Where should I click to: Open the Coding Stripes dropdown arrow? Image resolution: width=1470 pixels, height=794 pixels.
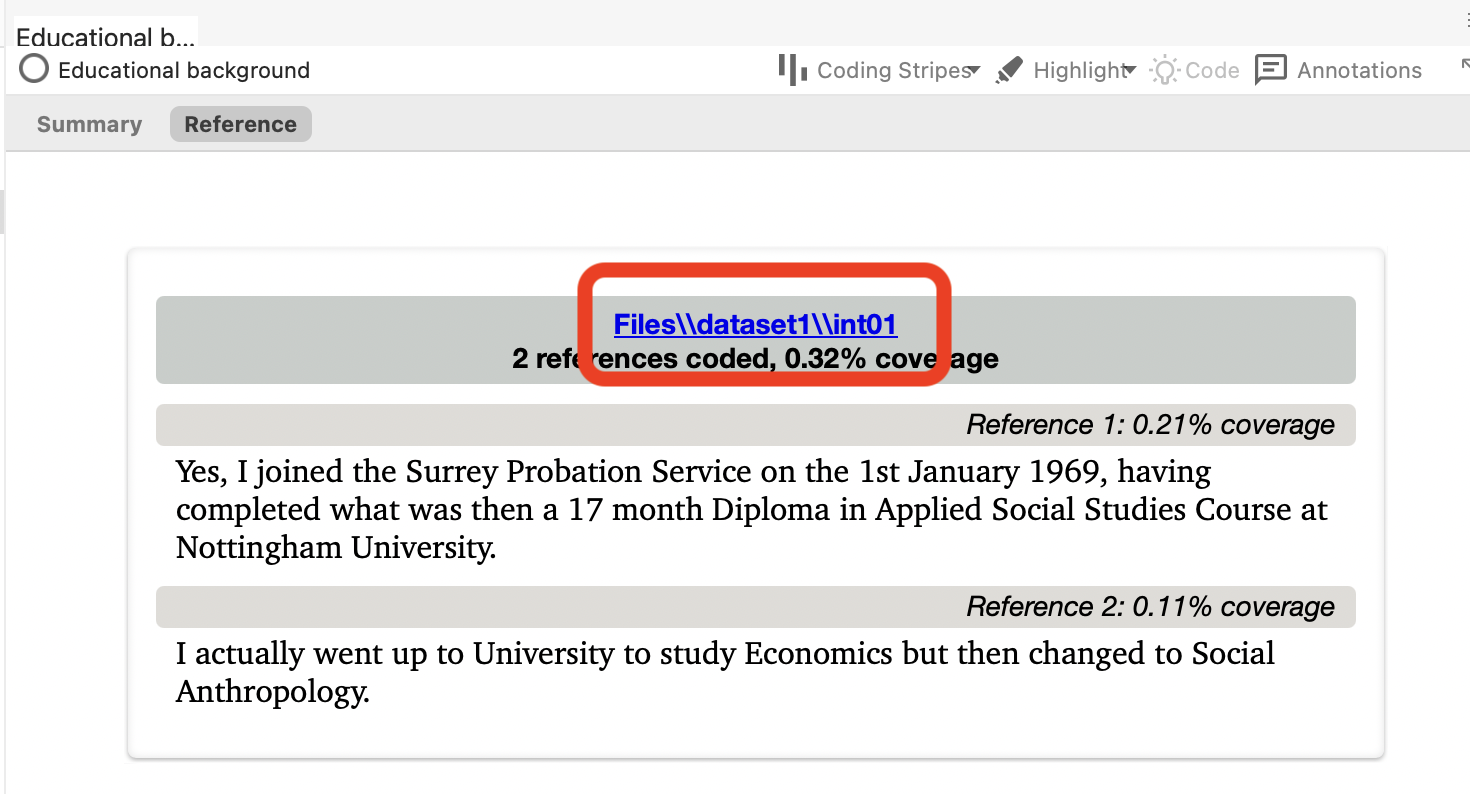[x=973, y=71]
